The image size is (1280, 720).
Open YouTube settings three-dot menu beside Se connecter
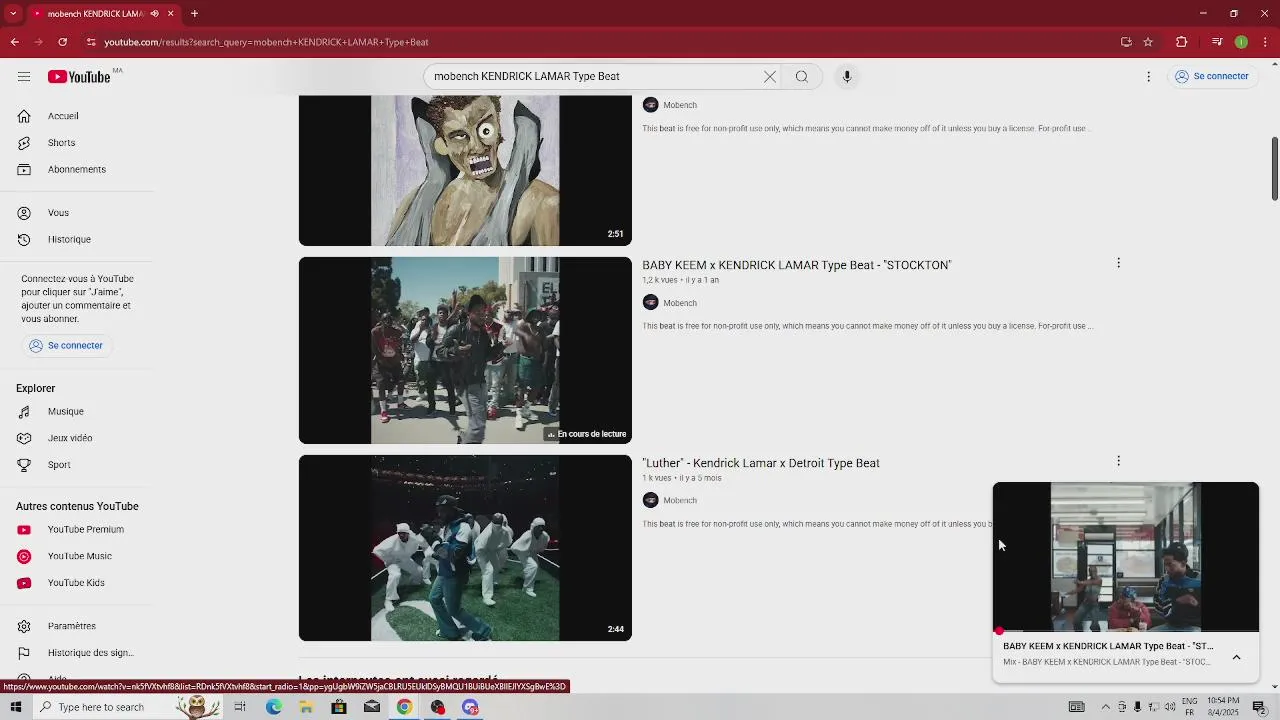(x=1149, y=76)
